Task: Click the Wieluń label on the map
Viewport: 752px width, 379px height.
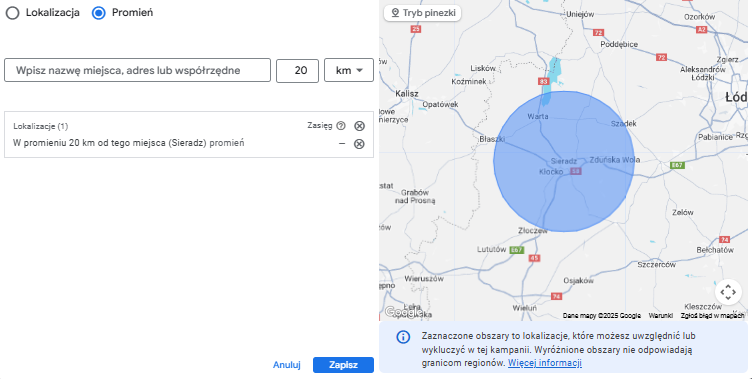Action: click(525, 308)
